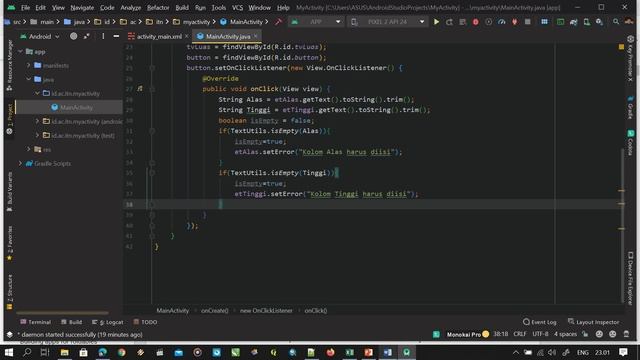Image resolution: width=640 pixels, height=360 pixels.
Task: Select opened file target icon in Project panel
Action: (x=73, y=36)
